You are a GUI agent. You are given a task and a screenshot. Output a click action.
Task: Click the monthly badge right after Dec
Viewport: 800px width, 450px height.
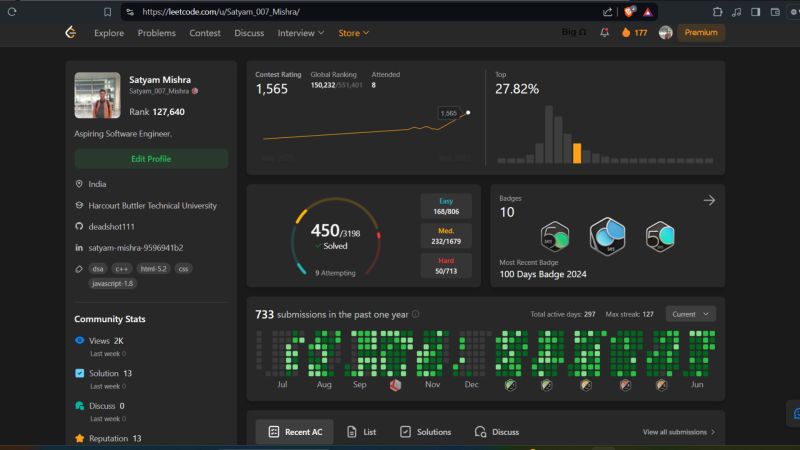pyautogui.click(x=510, y=385)
